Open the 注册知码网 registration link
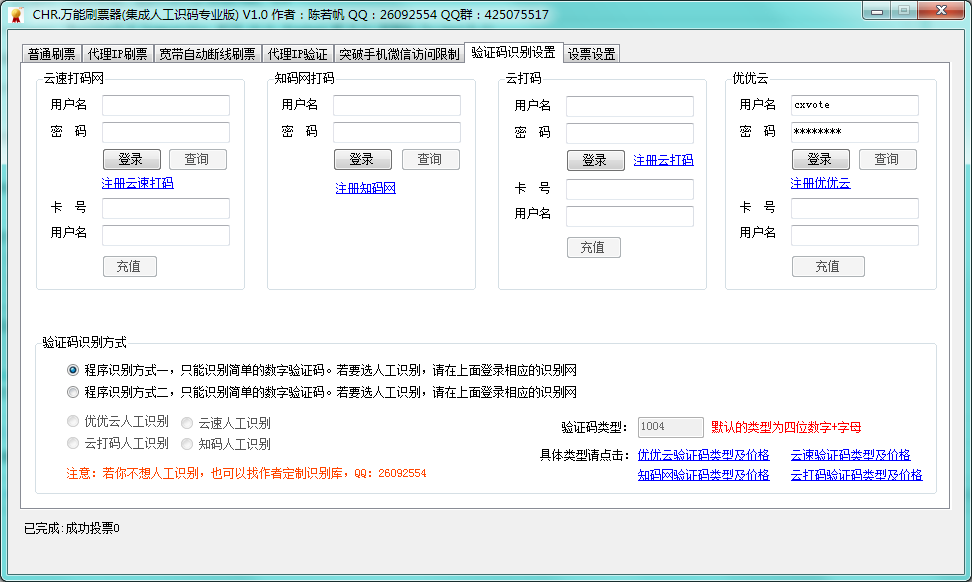 [364, 187]
